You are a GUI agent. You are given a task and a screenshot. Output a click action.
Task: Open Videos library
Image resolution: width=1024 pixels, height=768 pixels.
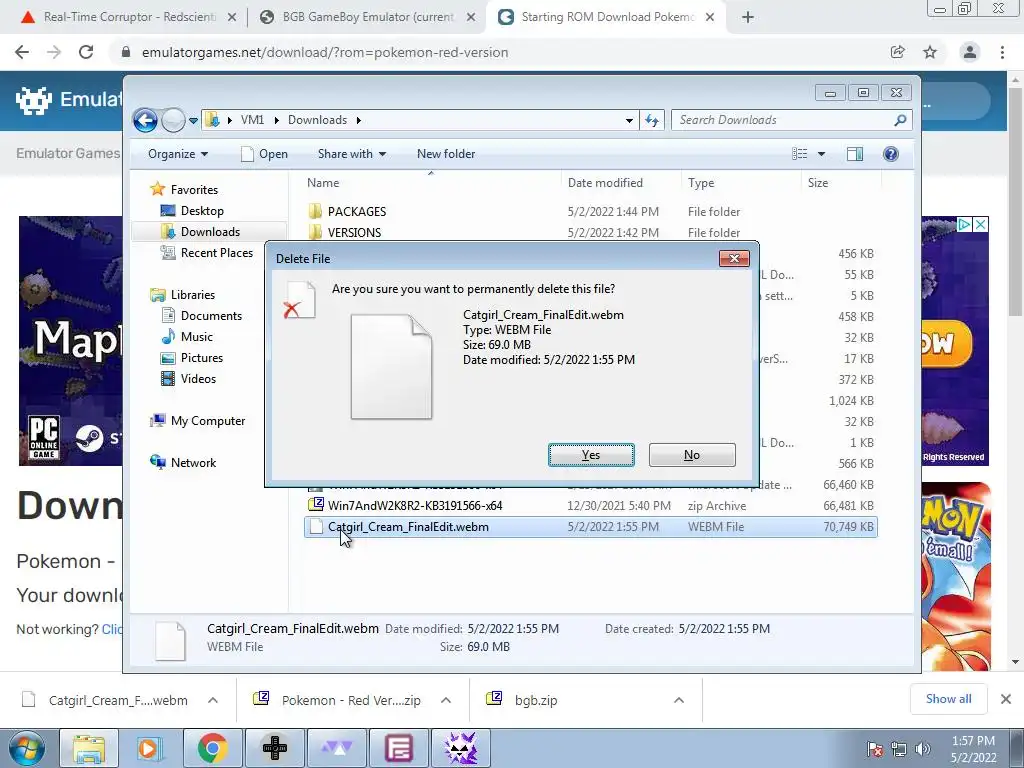pos(198,379)
